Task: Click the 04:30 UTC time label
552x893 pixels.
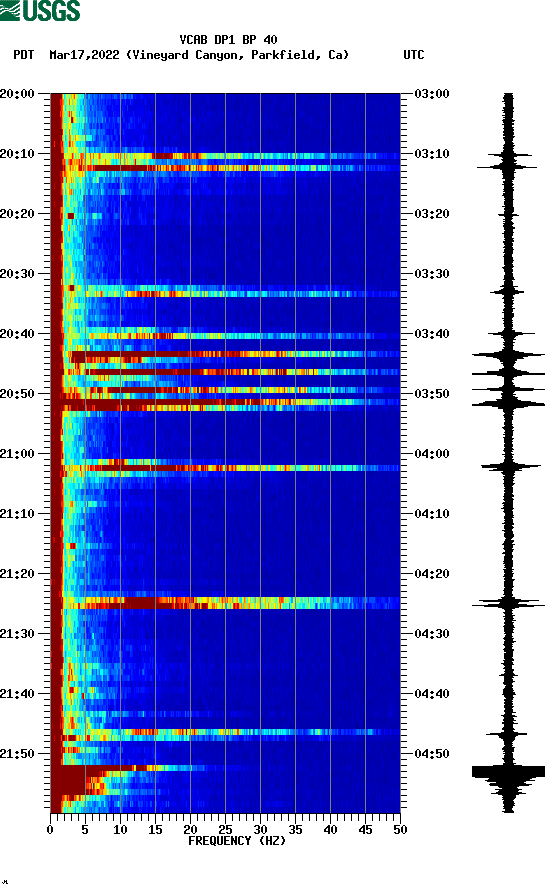Action: pyautogui.click(x=432, y=634)
